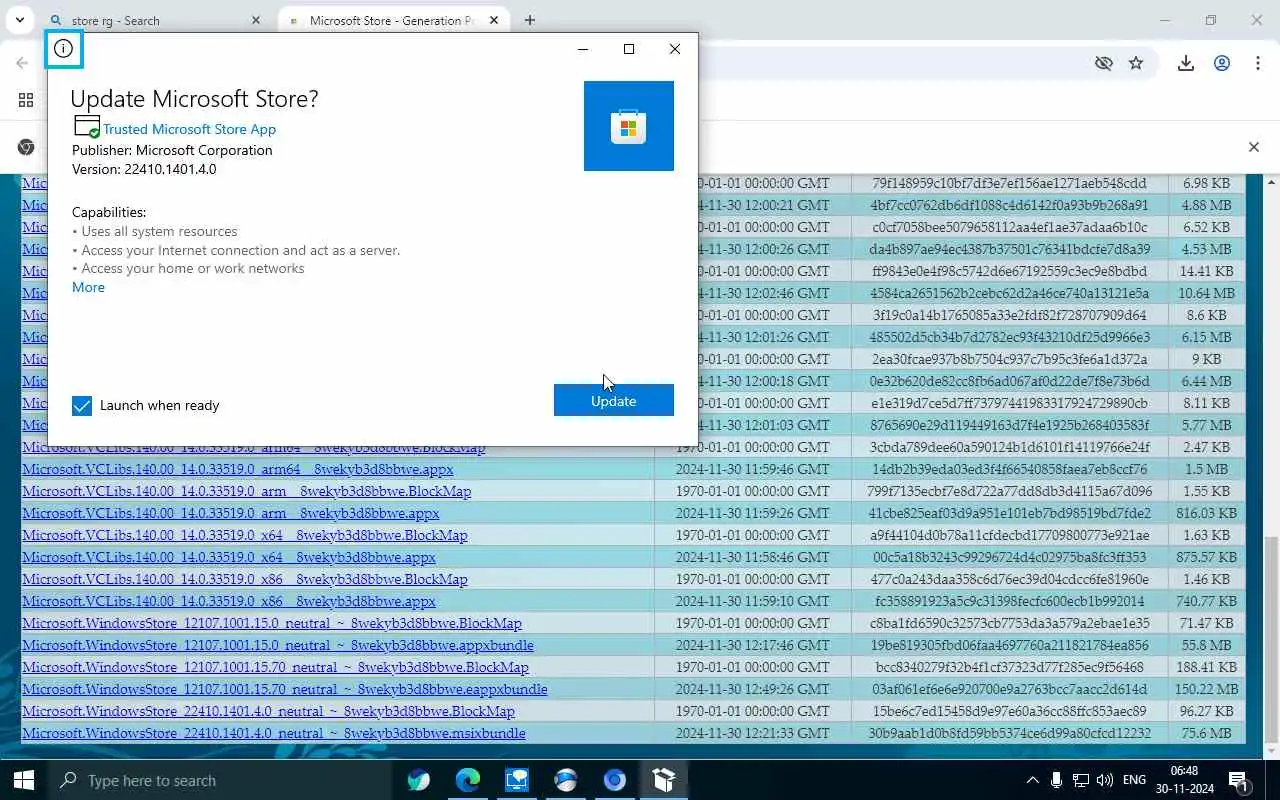This screenshot has width=1280, height=800.
Task: Open the notification center icon
Action: tap(1238, 780)
